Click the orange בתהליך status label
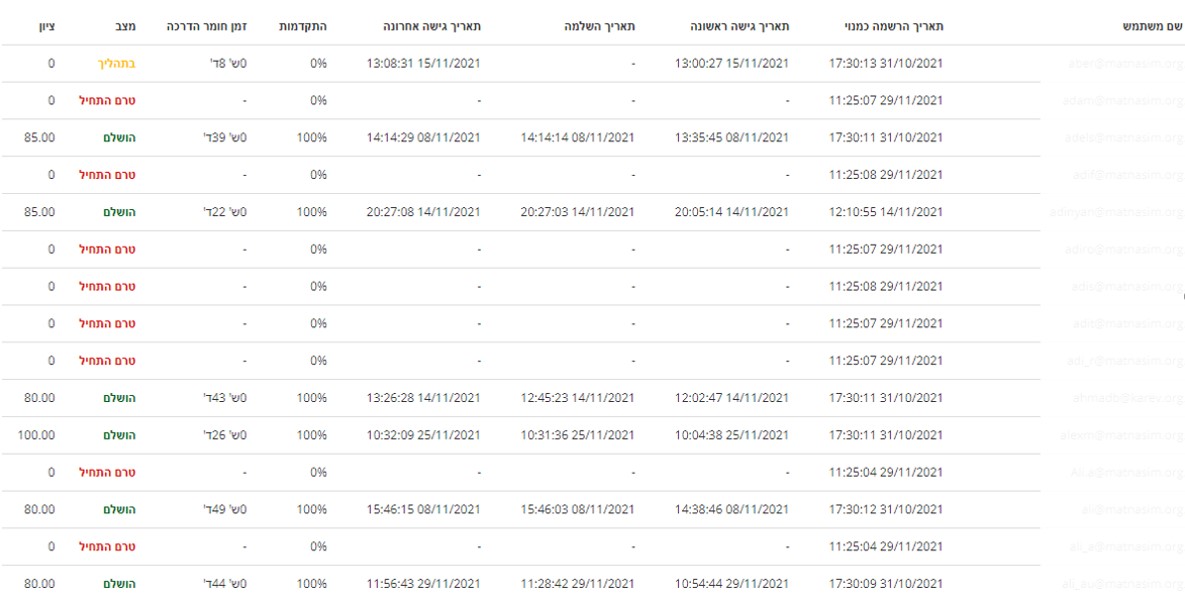1185x598 pixels. click(116, 63)
